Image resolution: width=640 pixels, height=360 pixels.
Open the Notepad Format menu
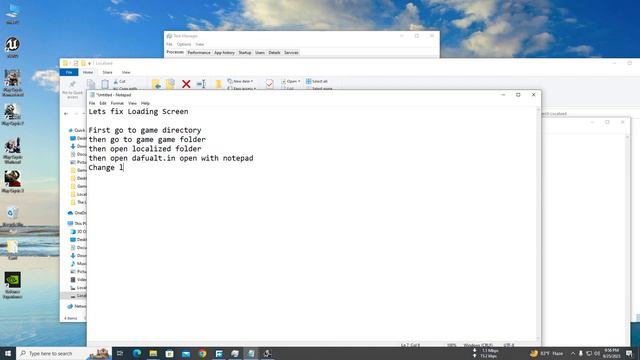tap(117, 103)
